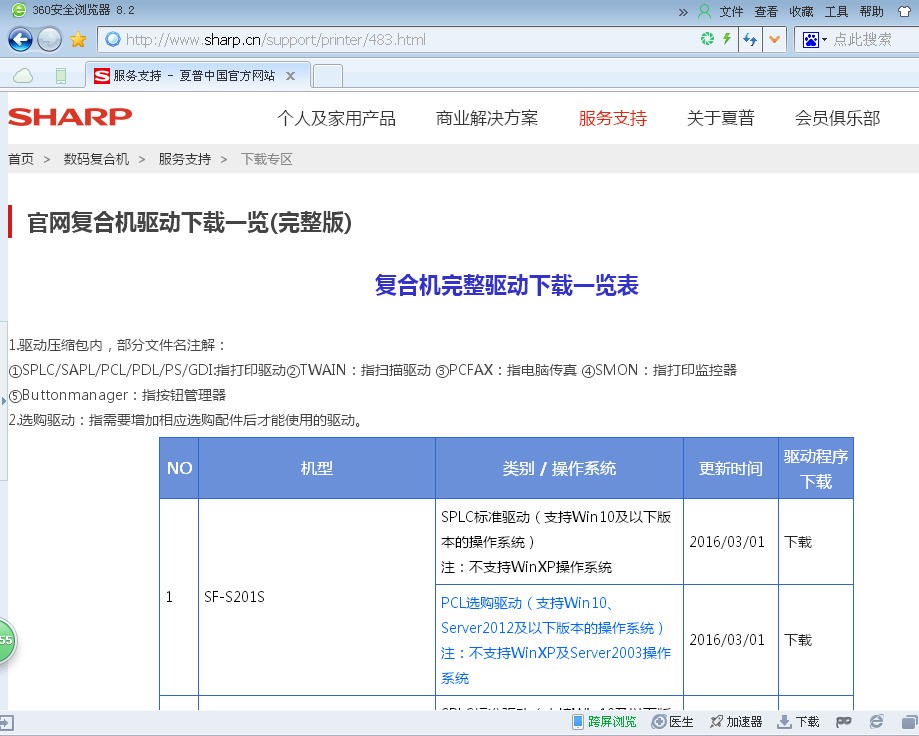Viewport: 919px width, 736px height.
Task: Click the 360 browser logo in title bar
Action: click(x=19, y=11)
